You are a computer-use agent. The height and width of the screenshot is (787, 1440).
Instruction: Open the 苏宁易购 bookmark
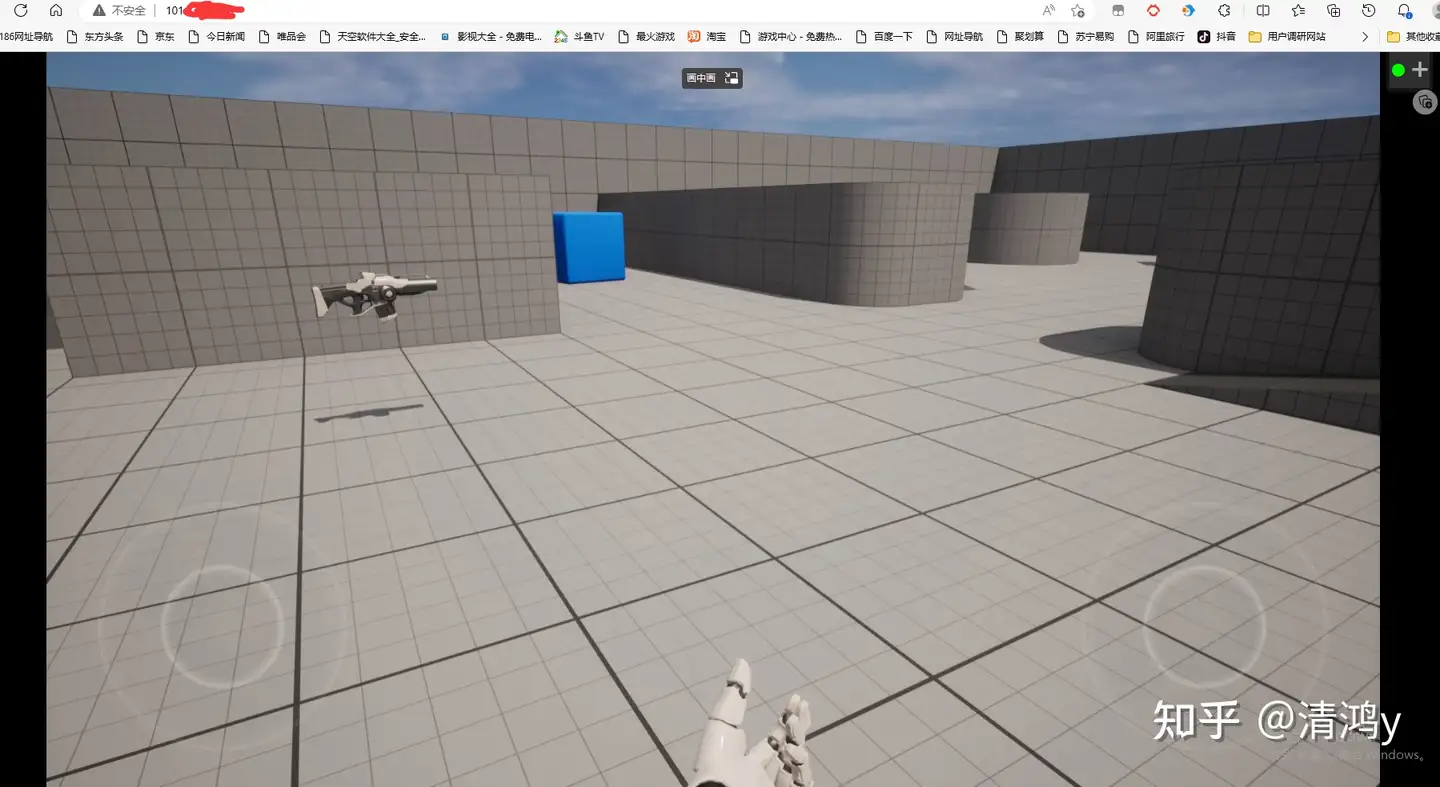tap(1086, 36)
